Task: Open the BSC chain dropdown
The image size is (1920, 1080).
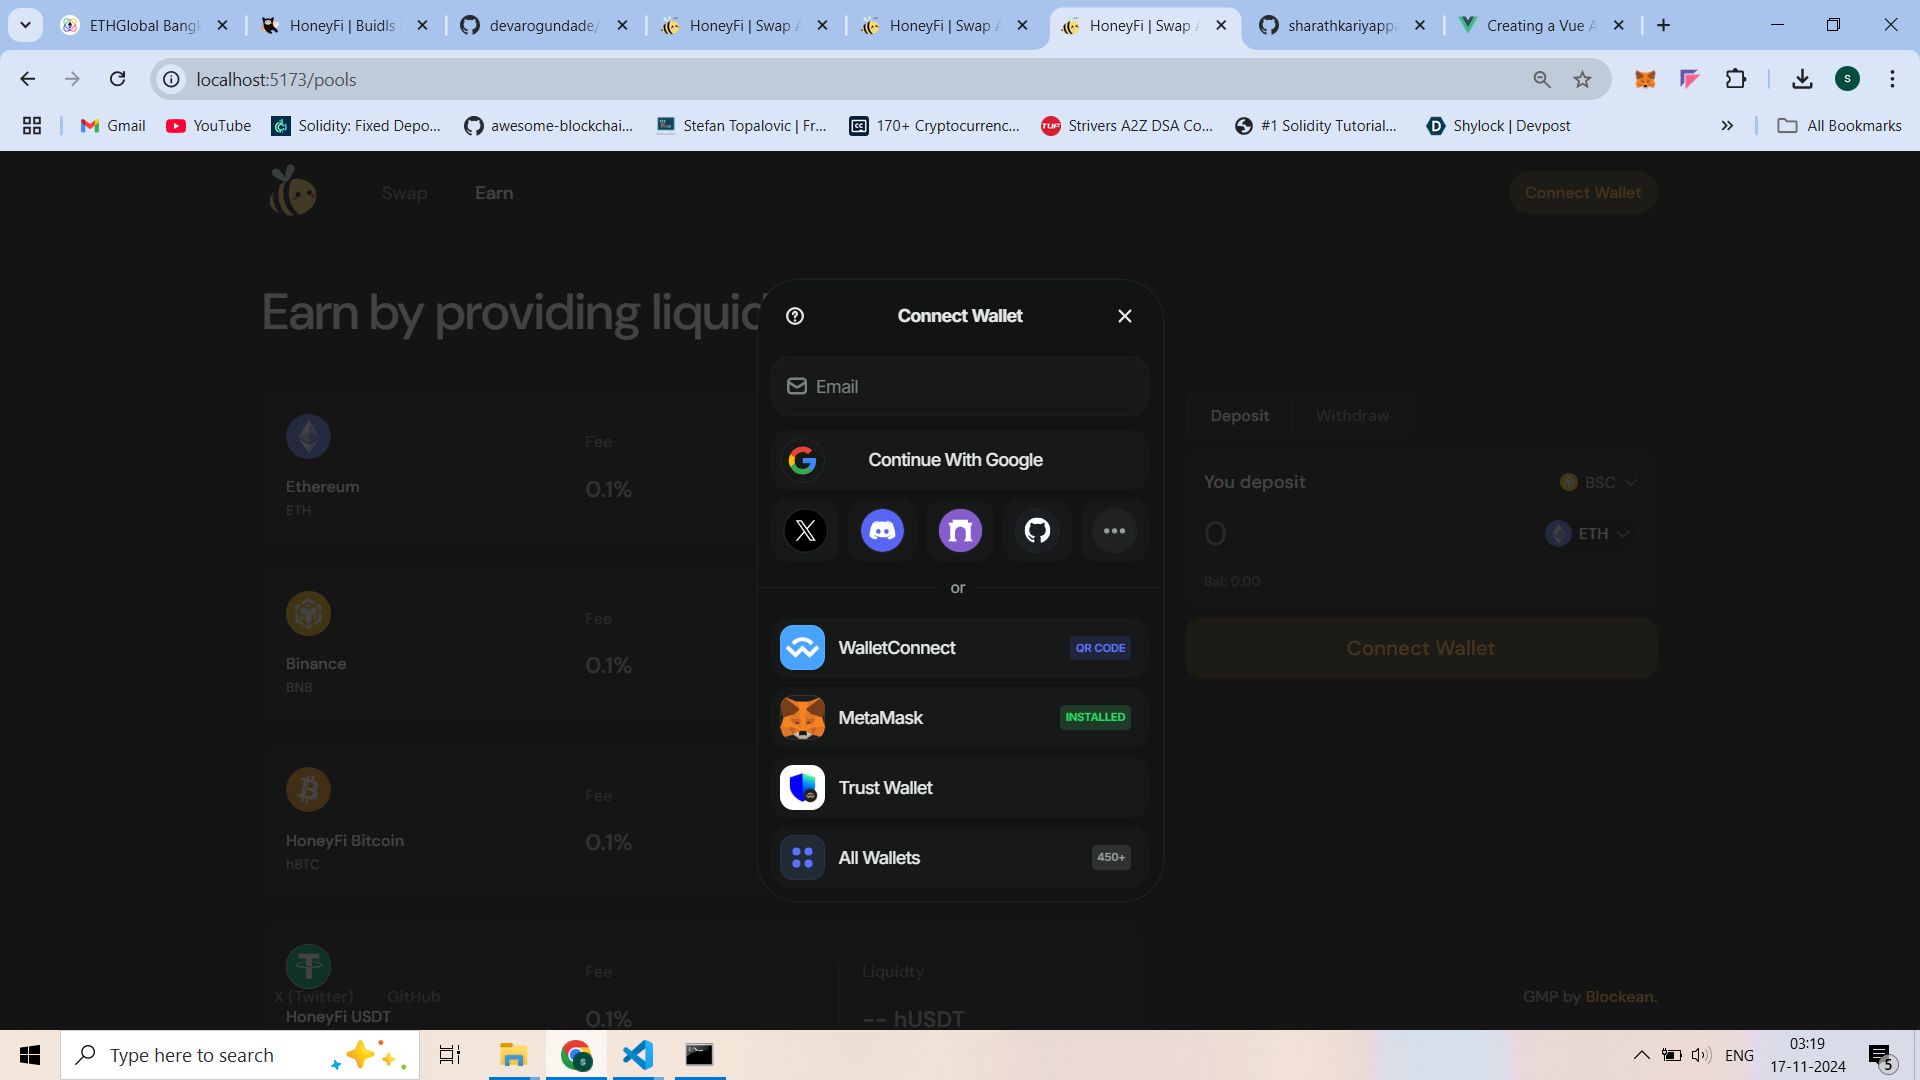Action: [1598, 482]
